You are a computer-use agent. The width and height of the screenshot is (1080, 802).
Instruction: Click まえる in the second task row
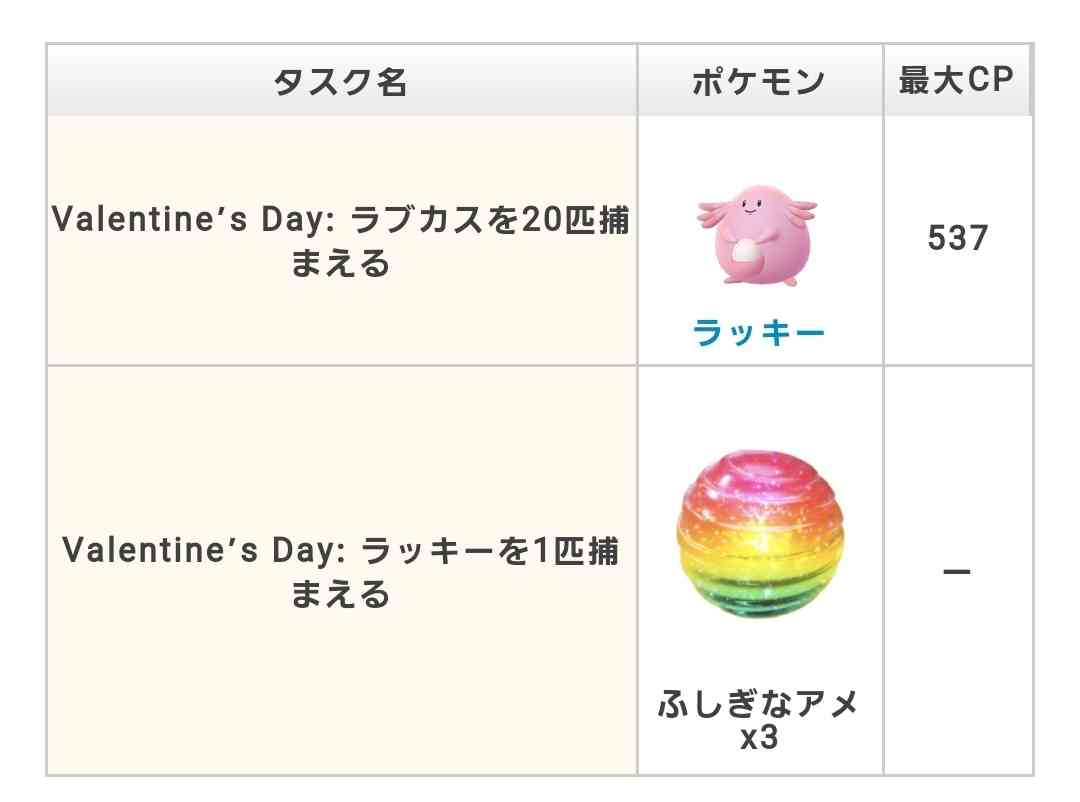coord(341,595)
